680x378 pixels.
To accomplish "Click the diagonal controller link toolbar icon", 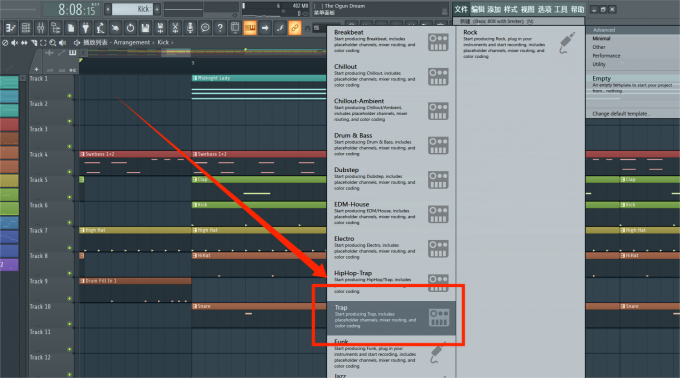I will (x=280, y=28).
